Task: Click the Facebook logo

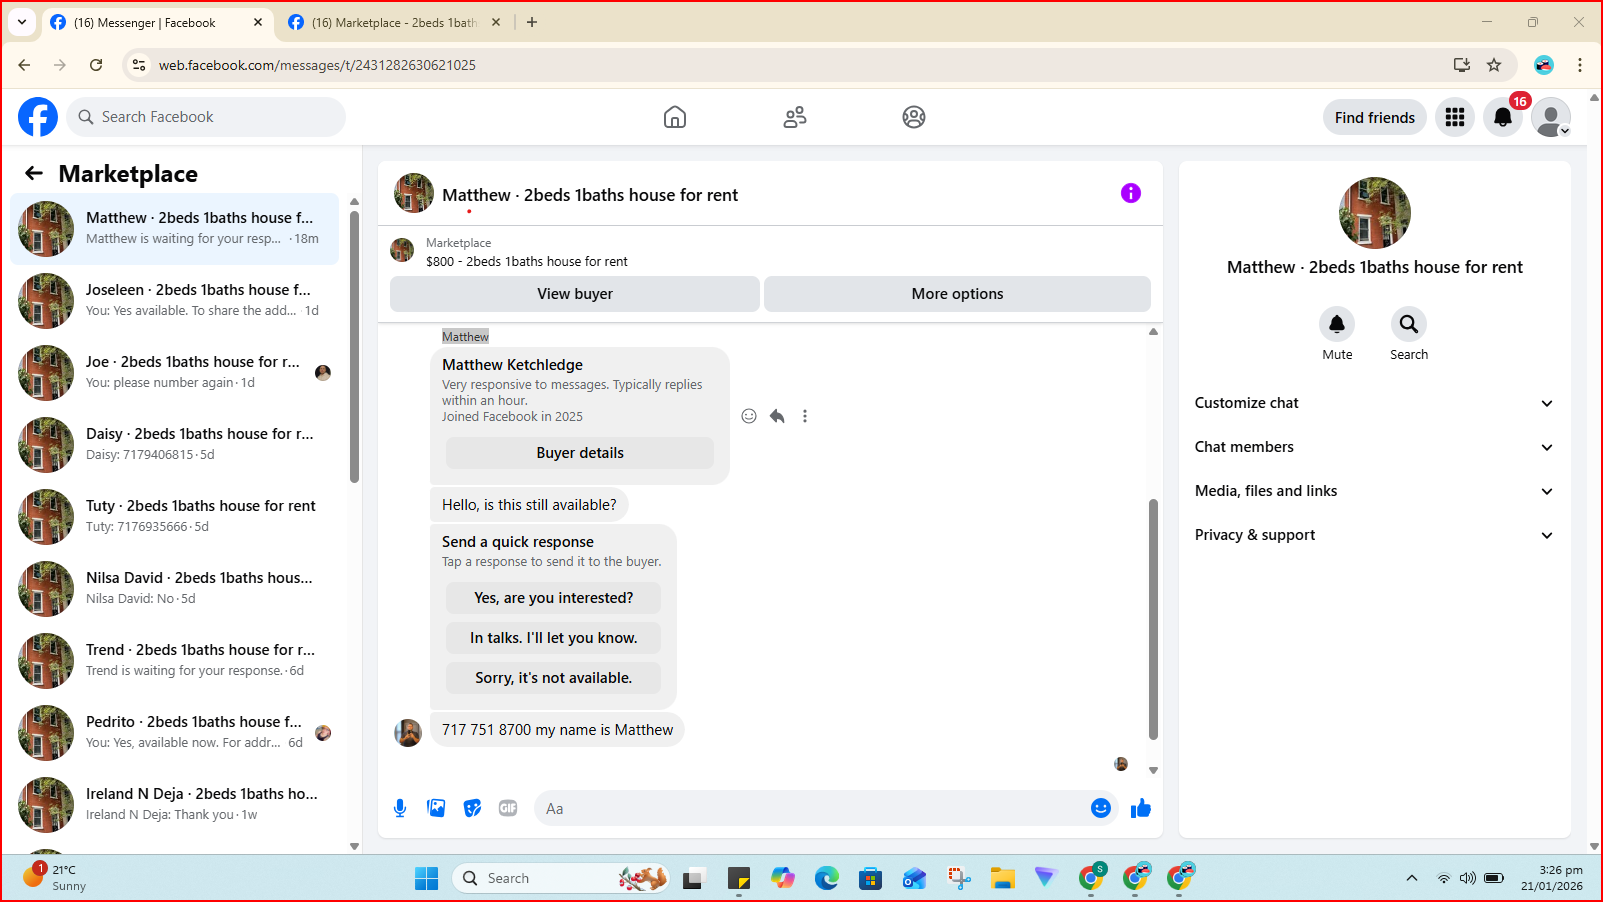Action: (38, 117)
